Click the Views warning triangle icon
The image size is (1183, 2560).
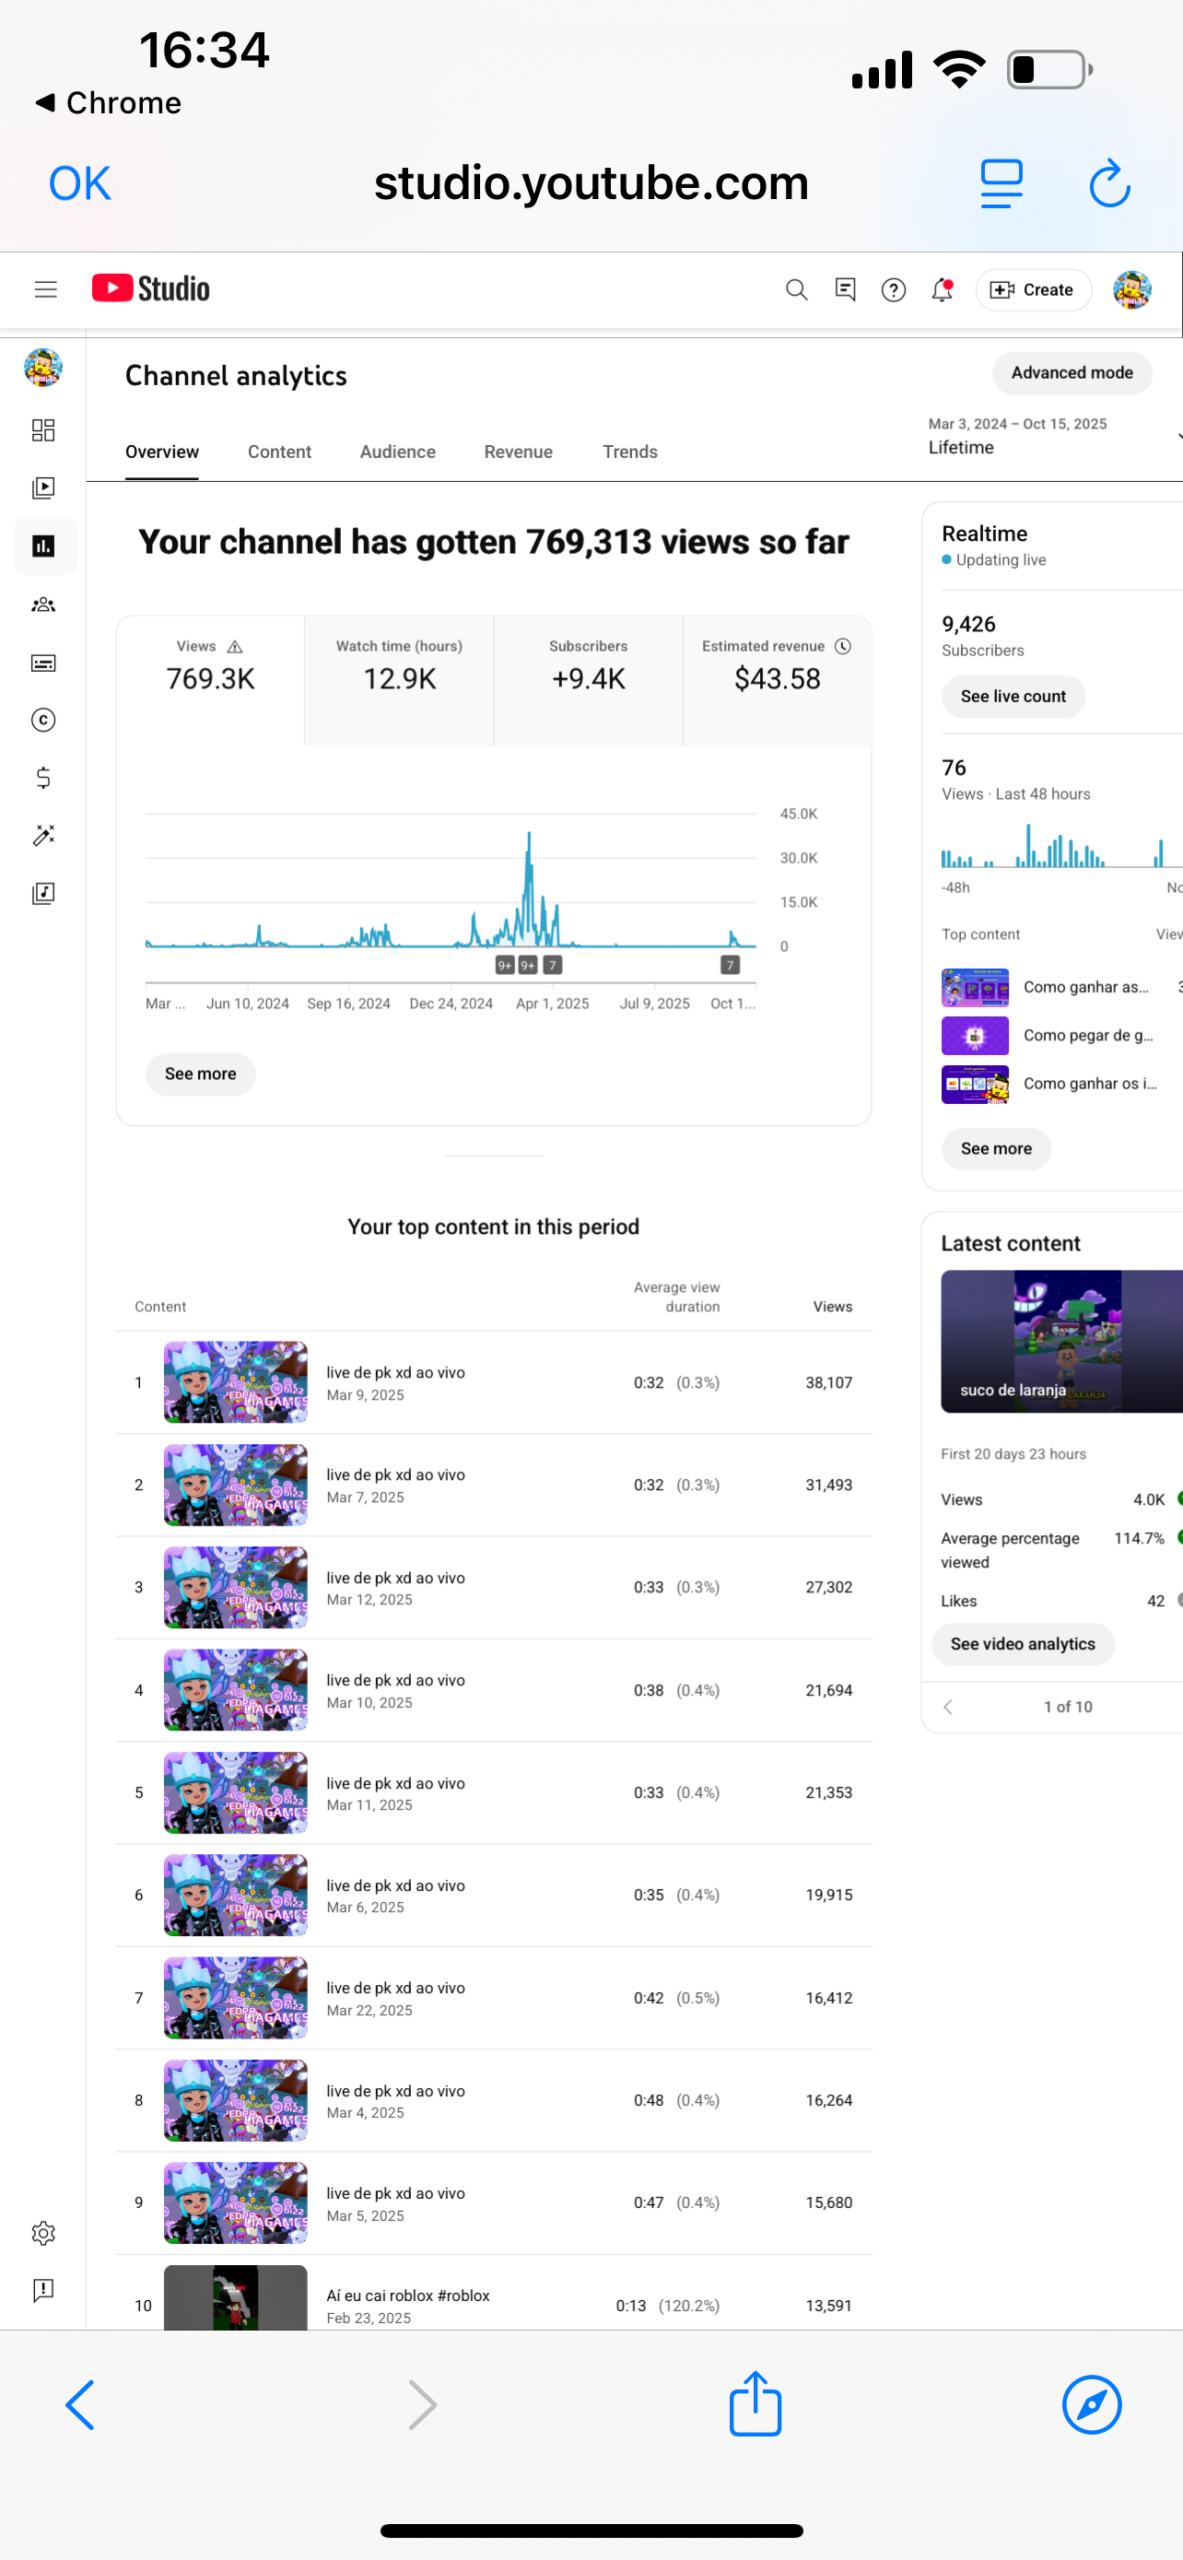pos(235,647)
